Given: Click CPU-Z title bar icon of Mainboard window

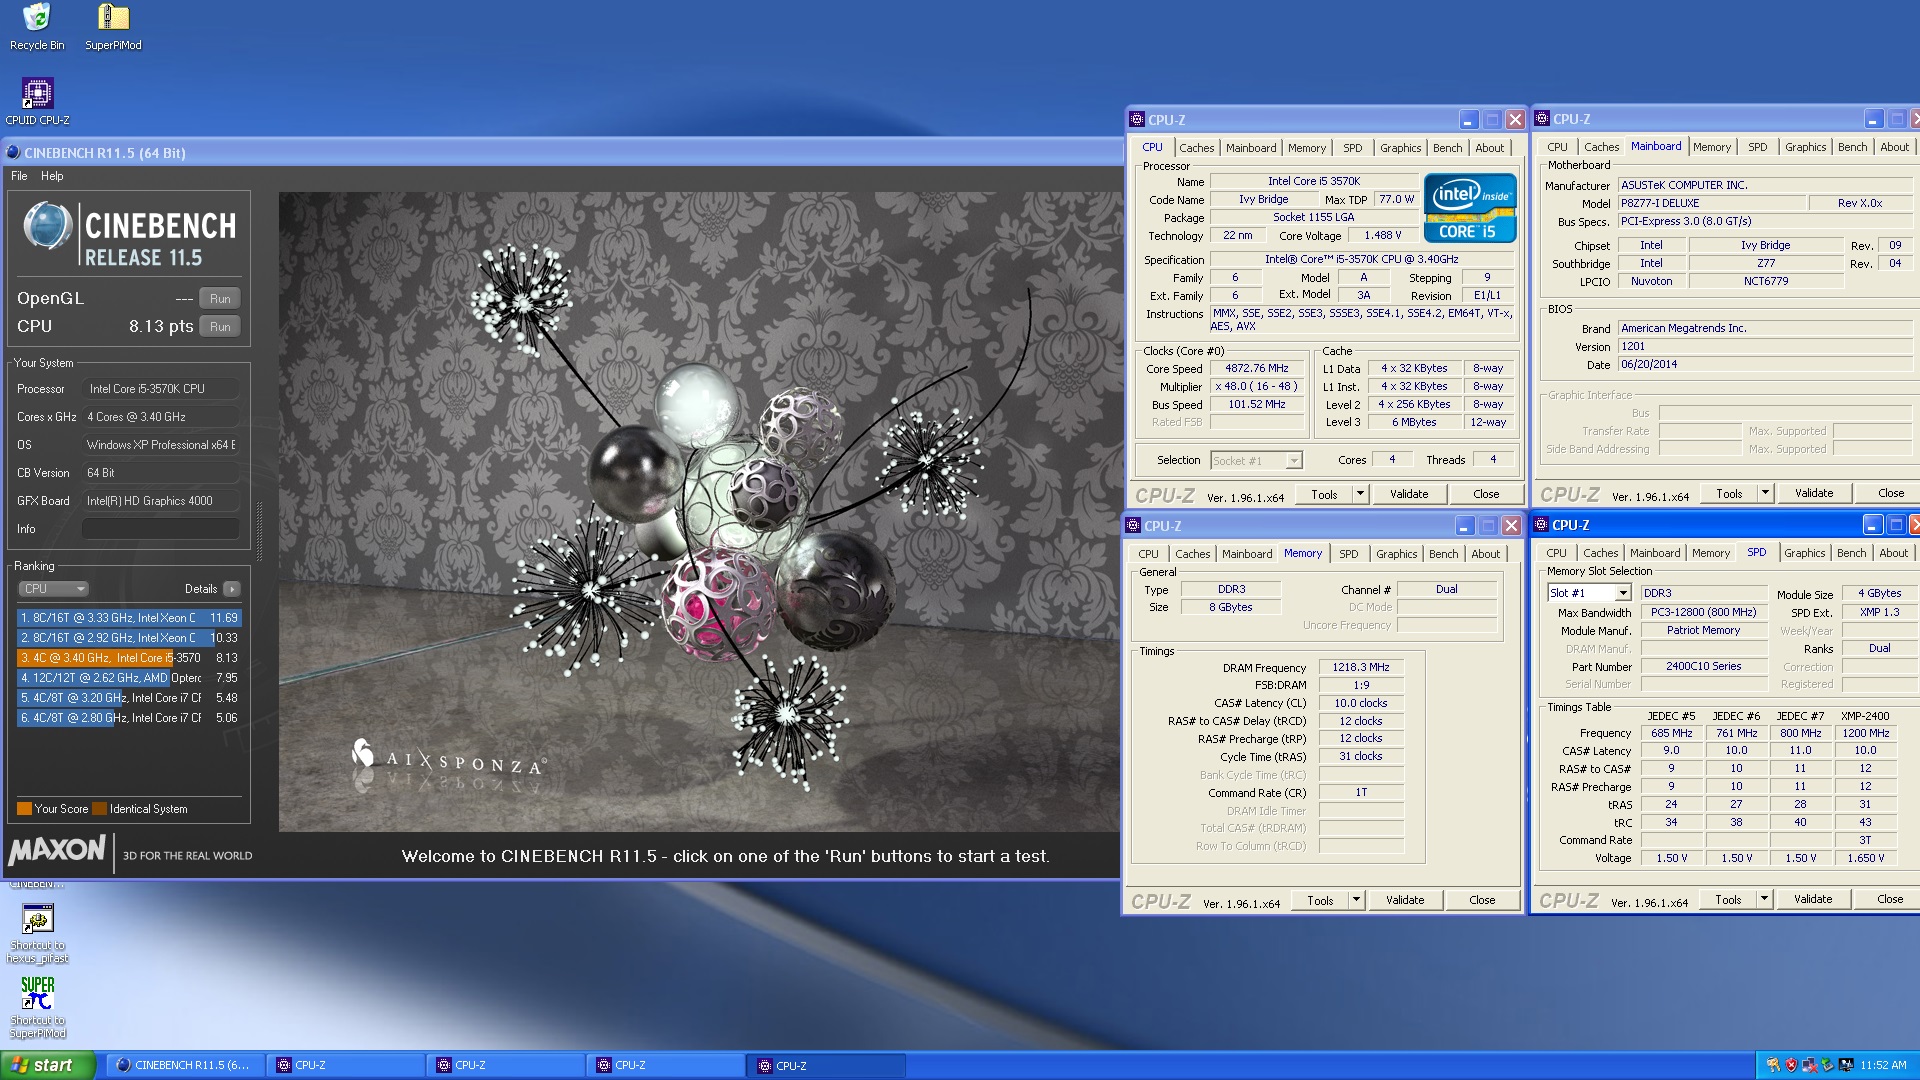Looking at the screenshot, I should [1541, 119].
